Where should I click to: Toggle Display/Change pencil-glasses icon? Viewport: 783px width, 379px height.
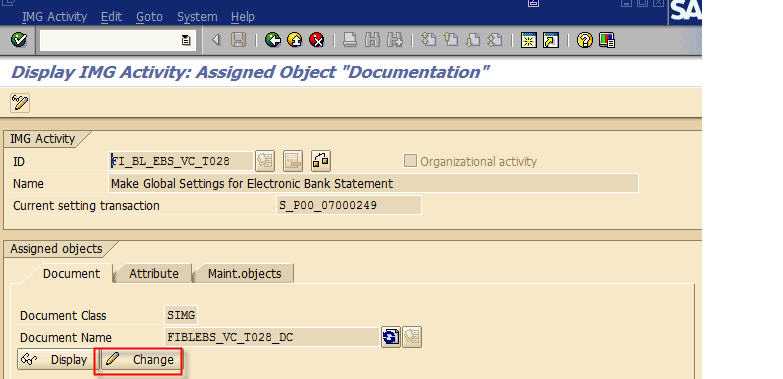(x=20, y=103)
